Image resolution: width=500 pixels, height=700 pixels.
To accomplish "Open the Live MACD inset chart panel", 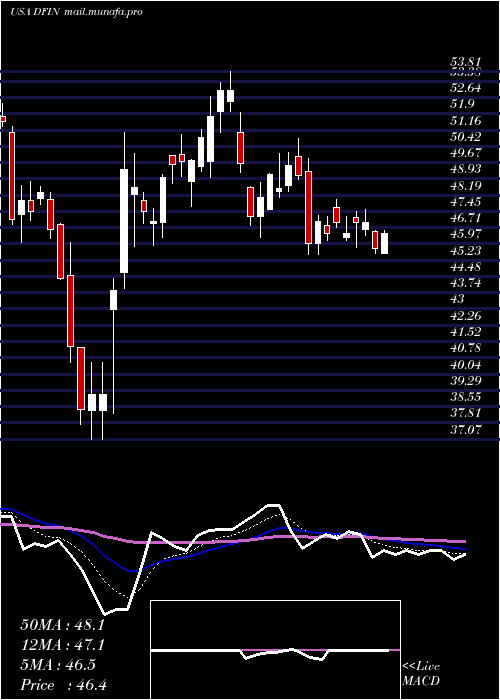I will [x=275, y=650].
